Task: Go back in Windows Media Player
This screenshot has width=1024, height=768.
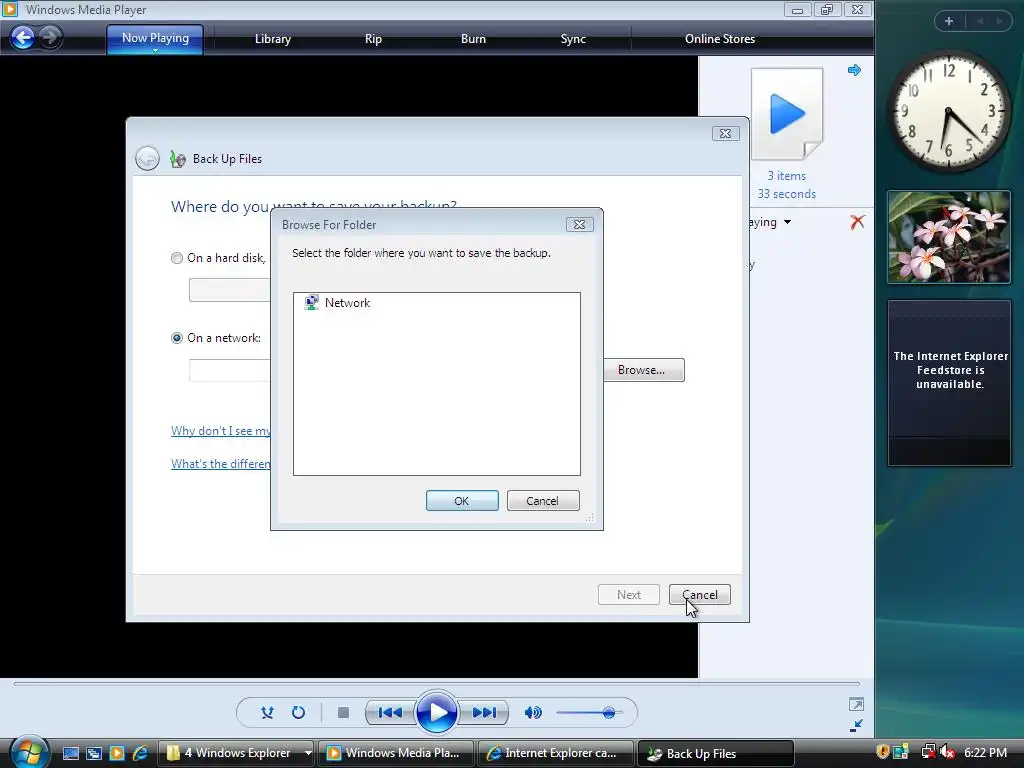Action: point(23,37)
